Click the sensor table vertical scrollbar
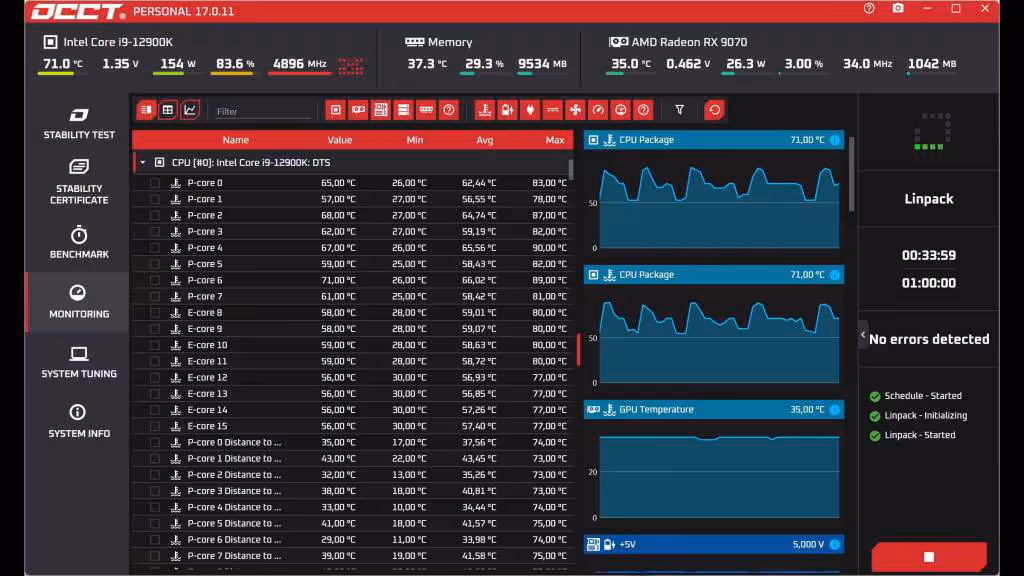Viewport: 1024px width, 576px height. tap(571, 169)
